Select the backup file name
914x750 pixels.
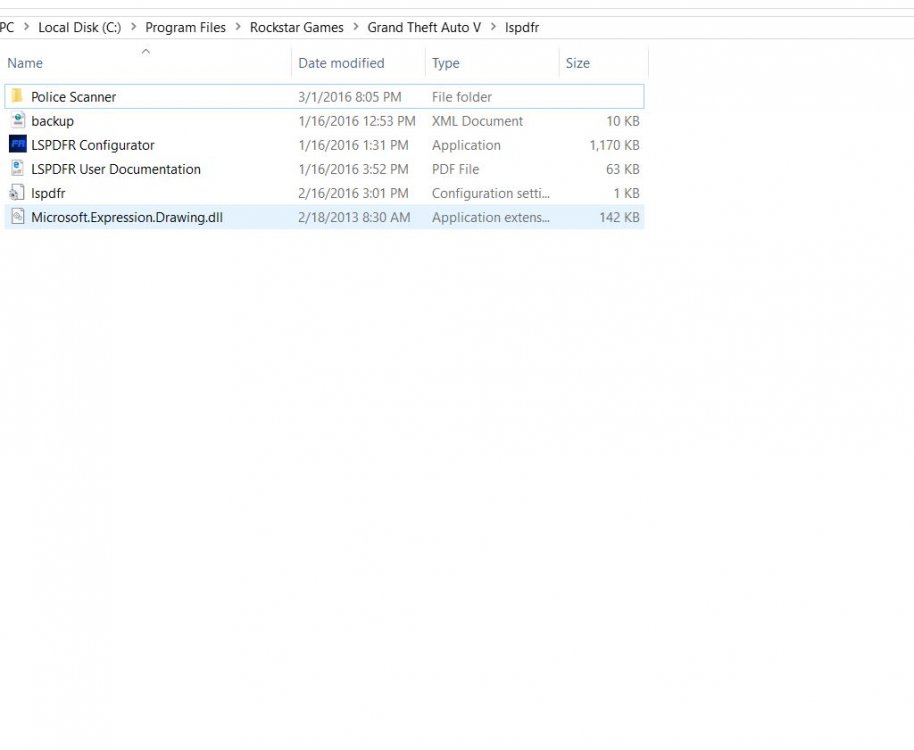pyautogui.click(x=52, y=121)
